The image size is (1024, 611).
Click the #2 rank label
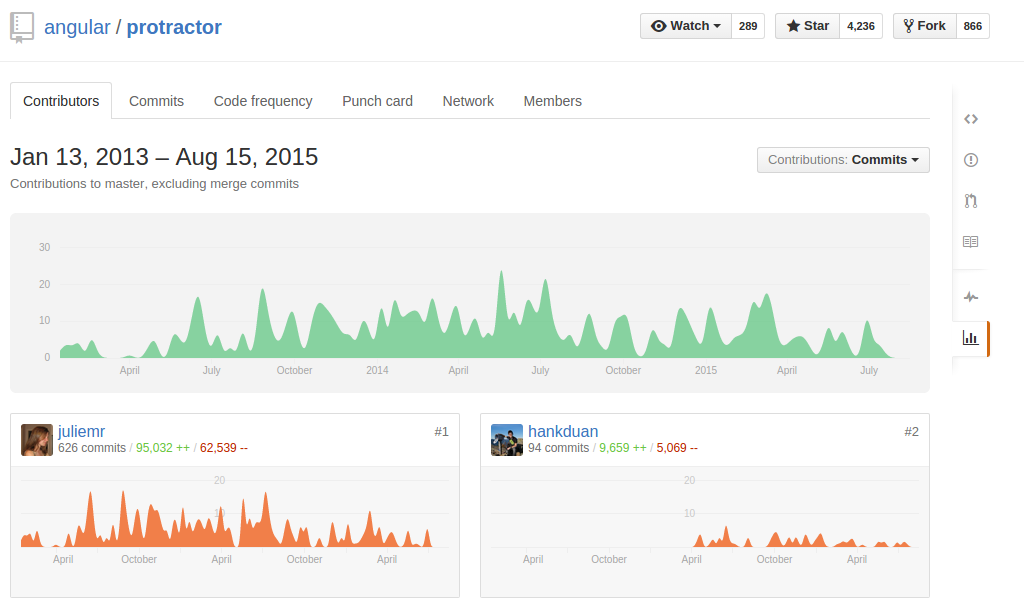[912, 431]
